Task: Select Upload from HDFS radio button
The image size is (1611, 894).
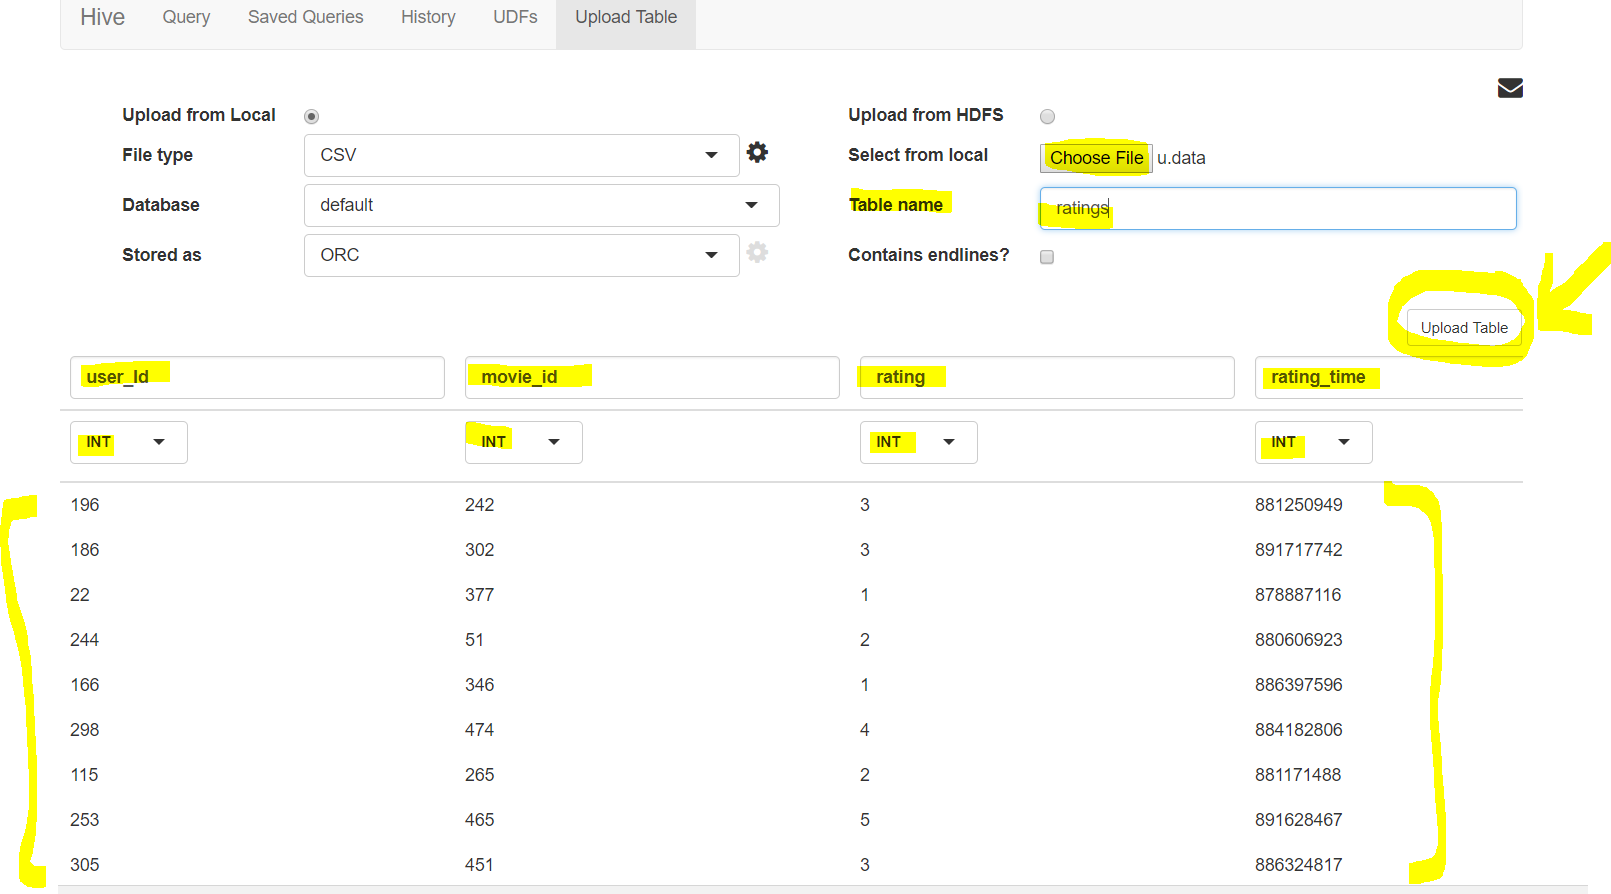Action: point(1047,117)
